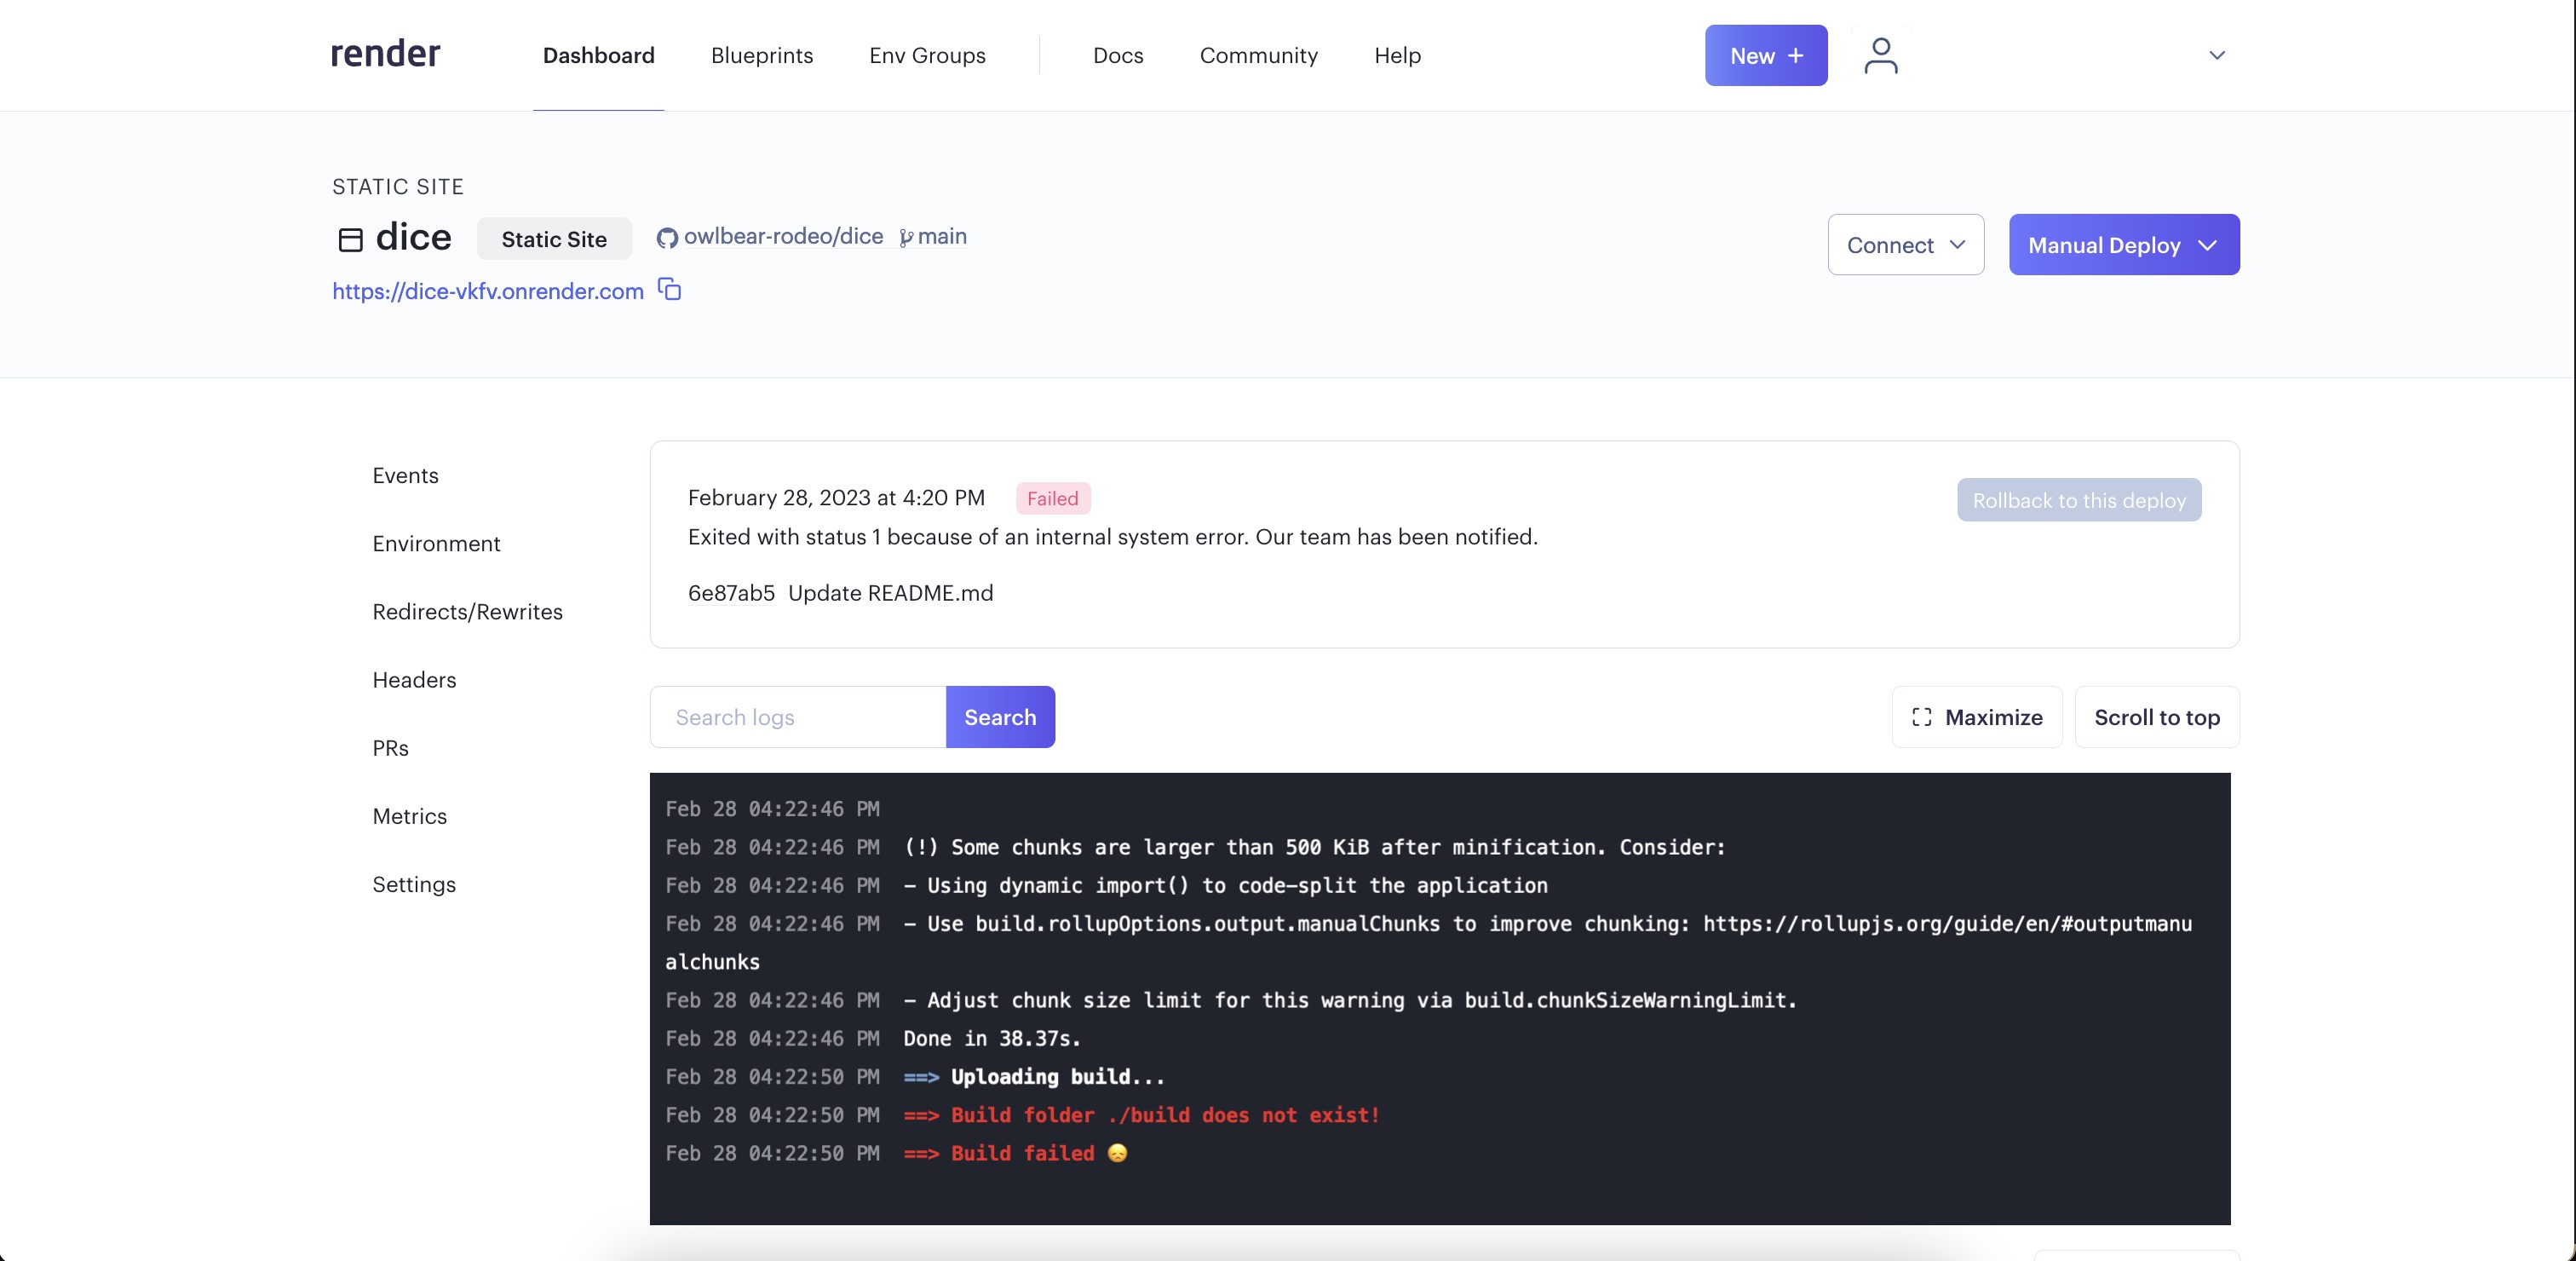Image resolution: width=2576 pixels, height=1261 pixels.
Task: Click the user profile icon top right
Action: tap(1881, 55)
